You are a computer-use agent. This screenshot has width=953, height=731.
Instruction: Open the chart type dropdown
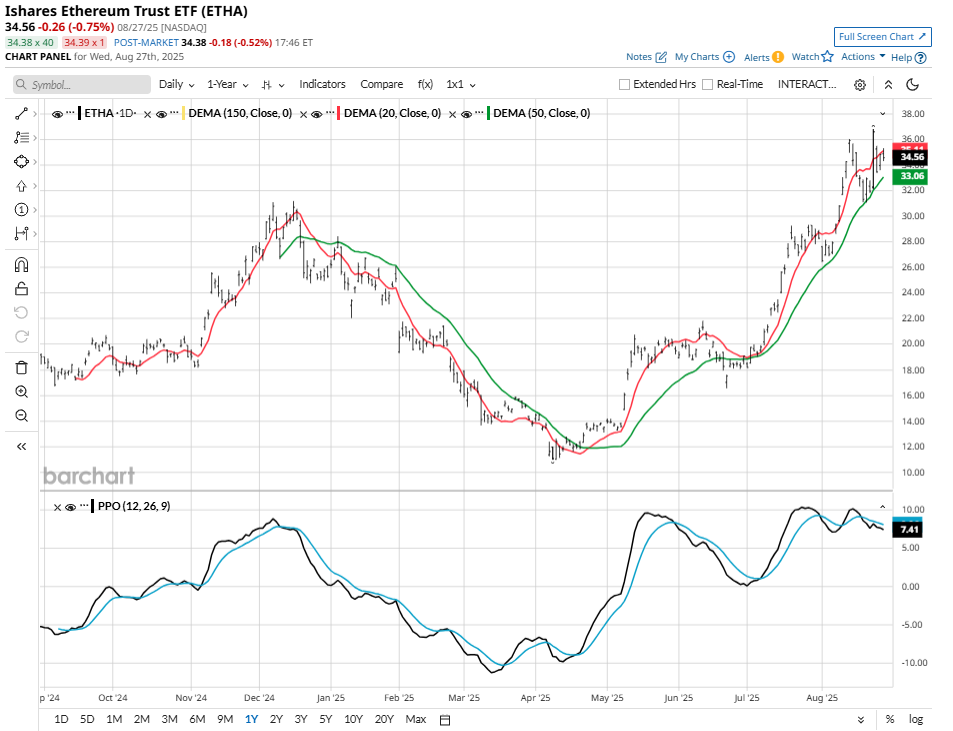coord(273,85)
